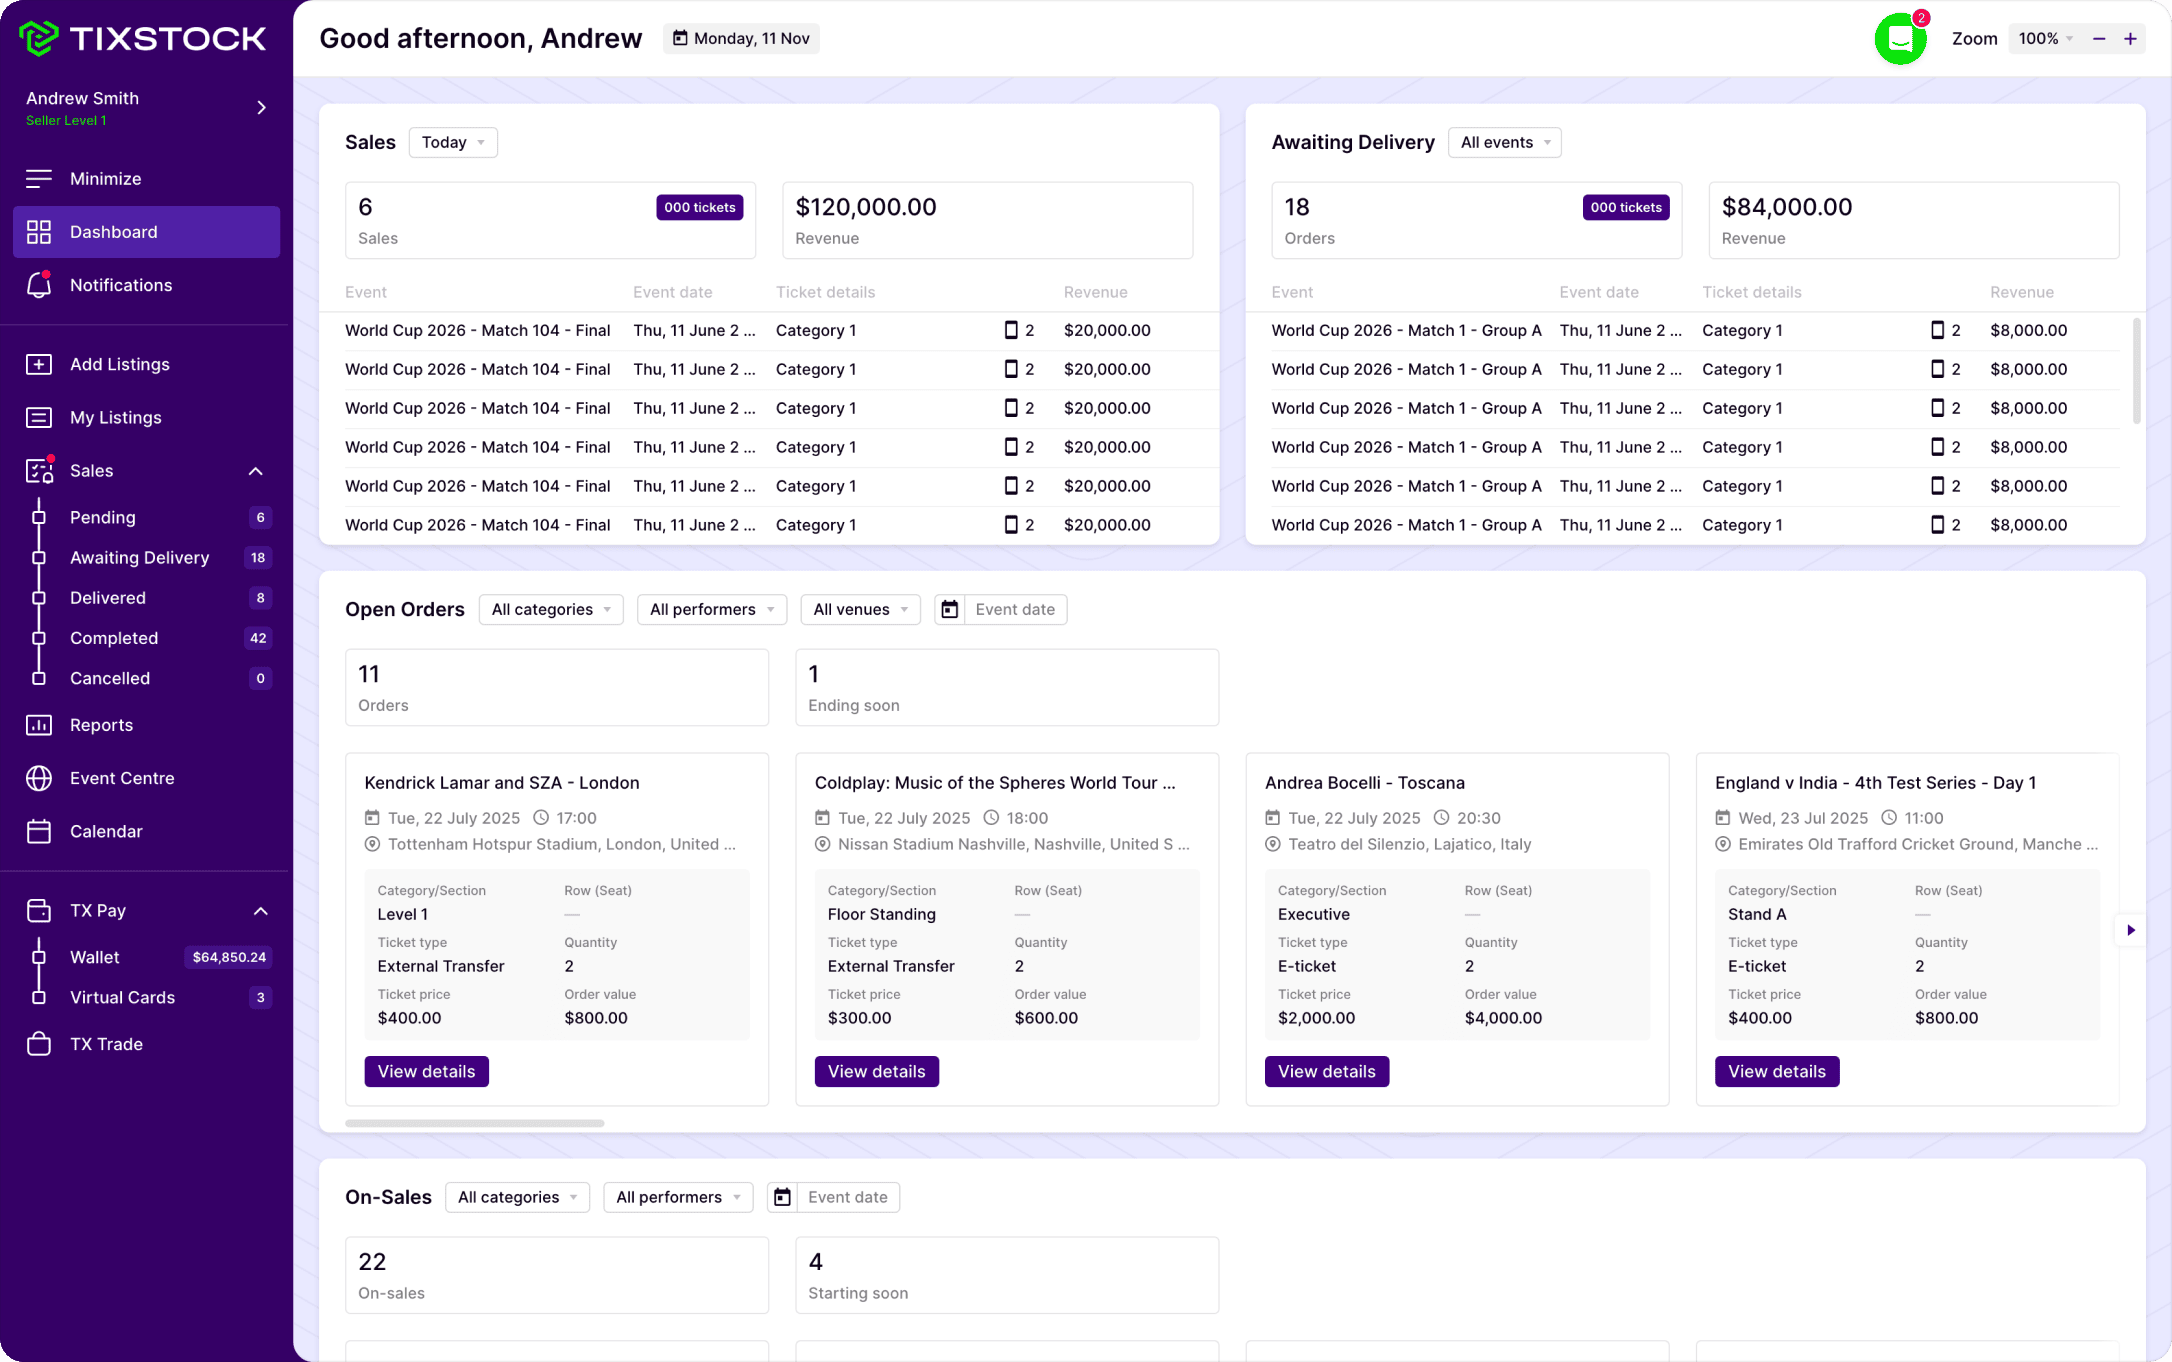This screenshot has width=2172, height=1362.
Task: Click clock icon next to 17:00
Action: (541, 818)
